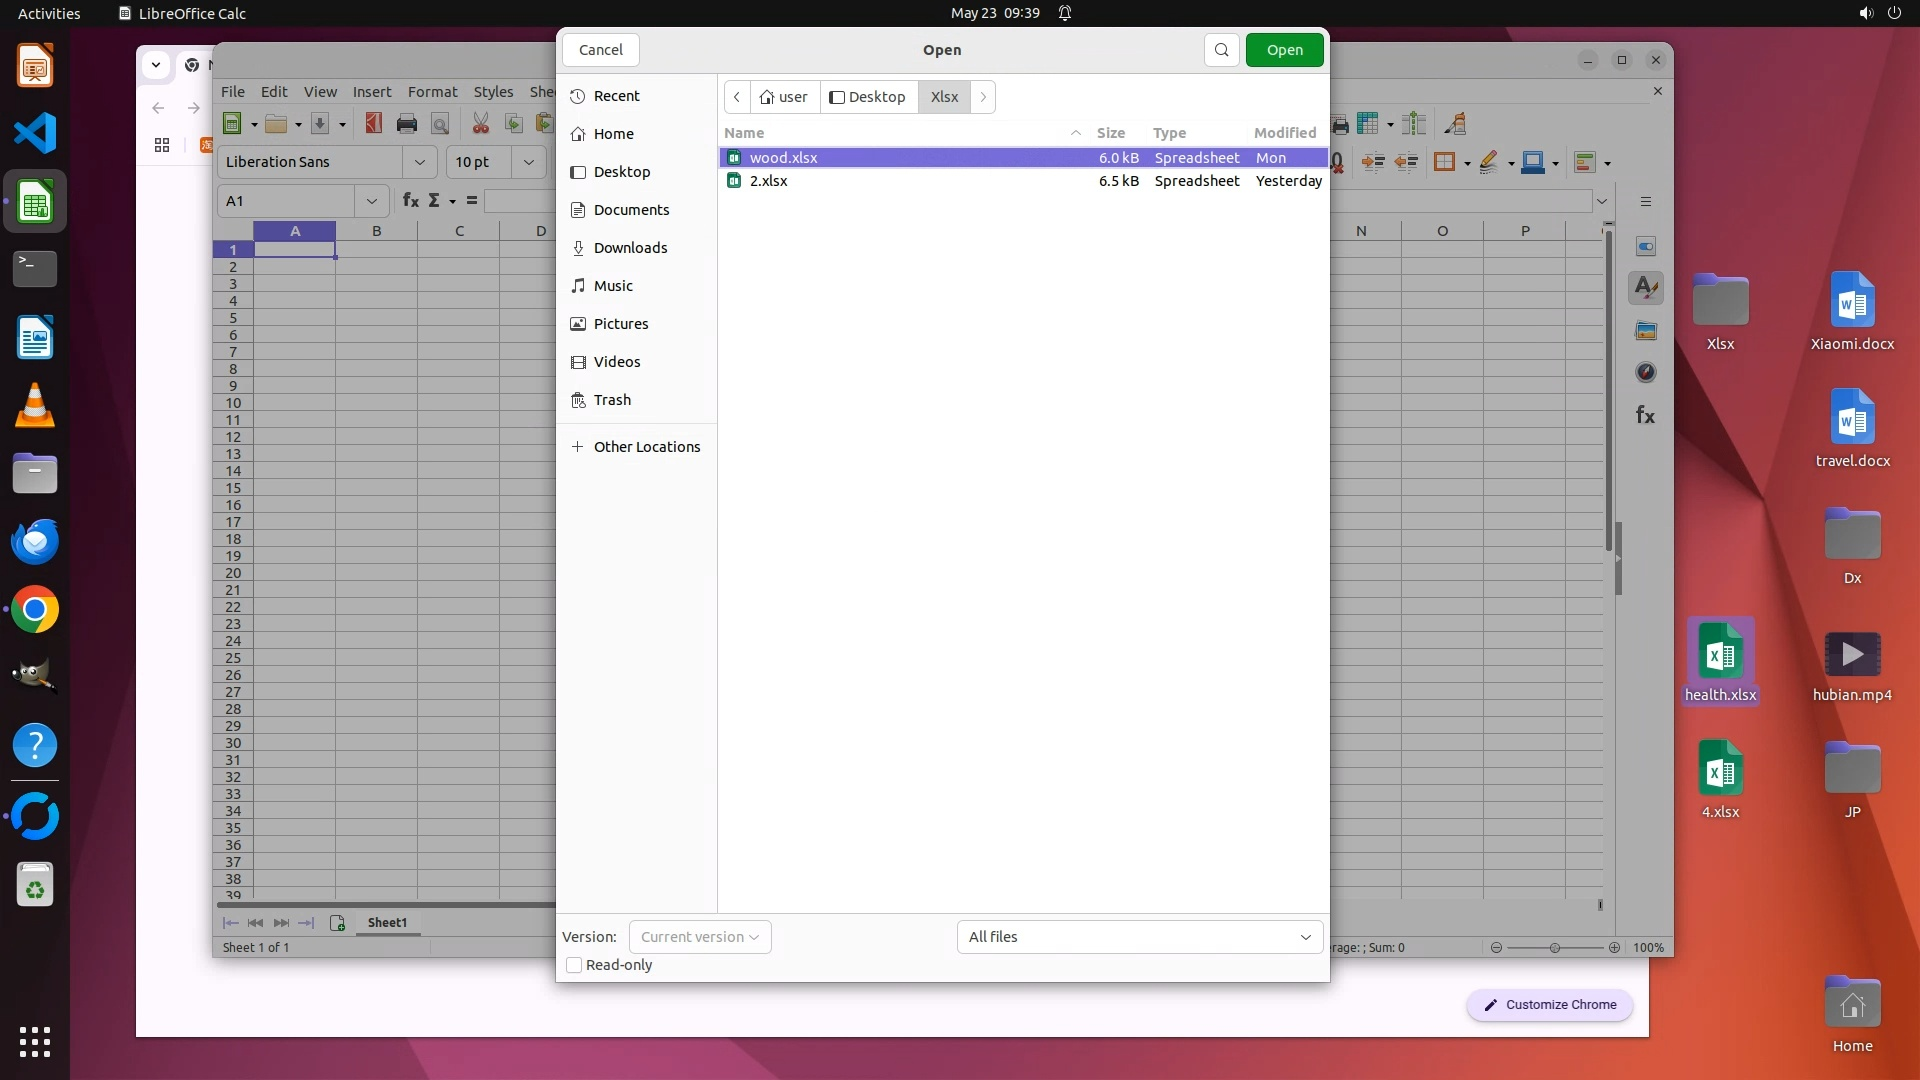Expand the font size dropdown
Viewport: 1920px width, 1080px height.
click(x=529, y=162)
